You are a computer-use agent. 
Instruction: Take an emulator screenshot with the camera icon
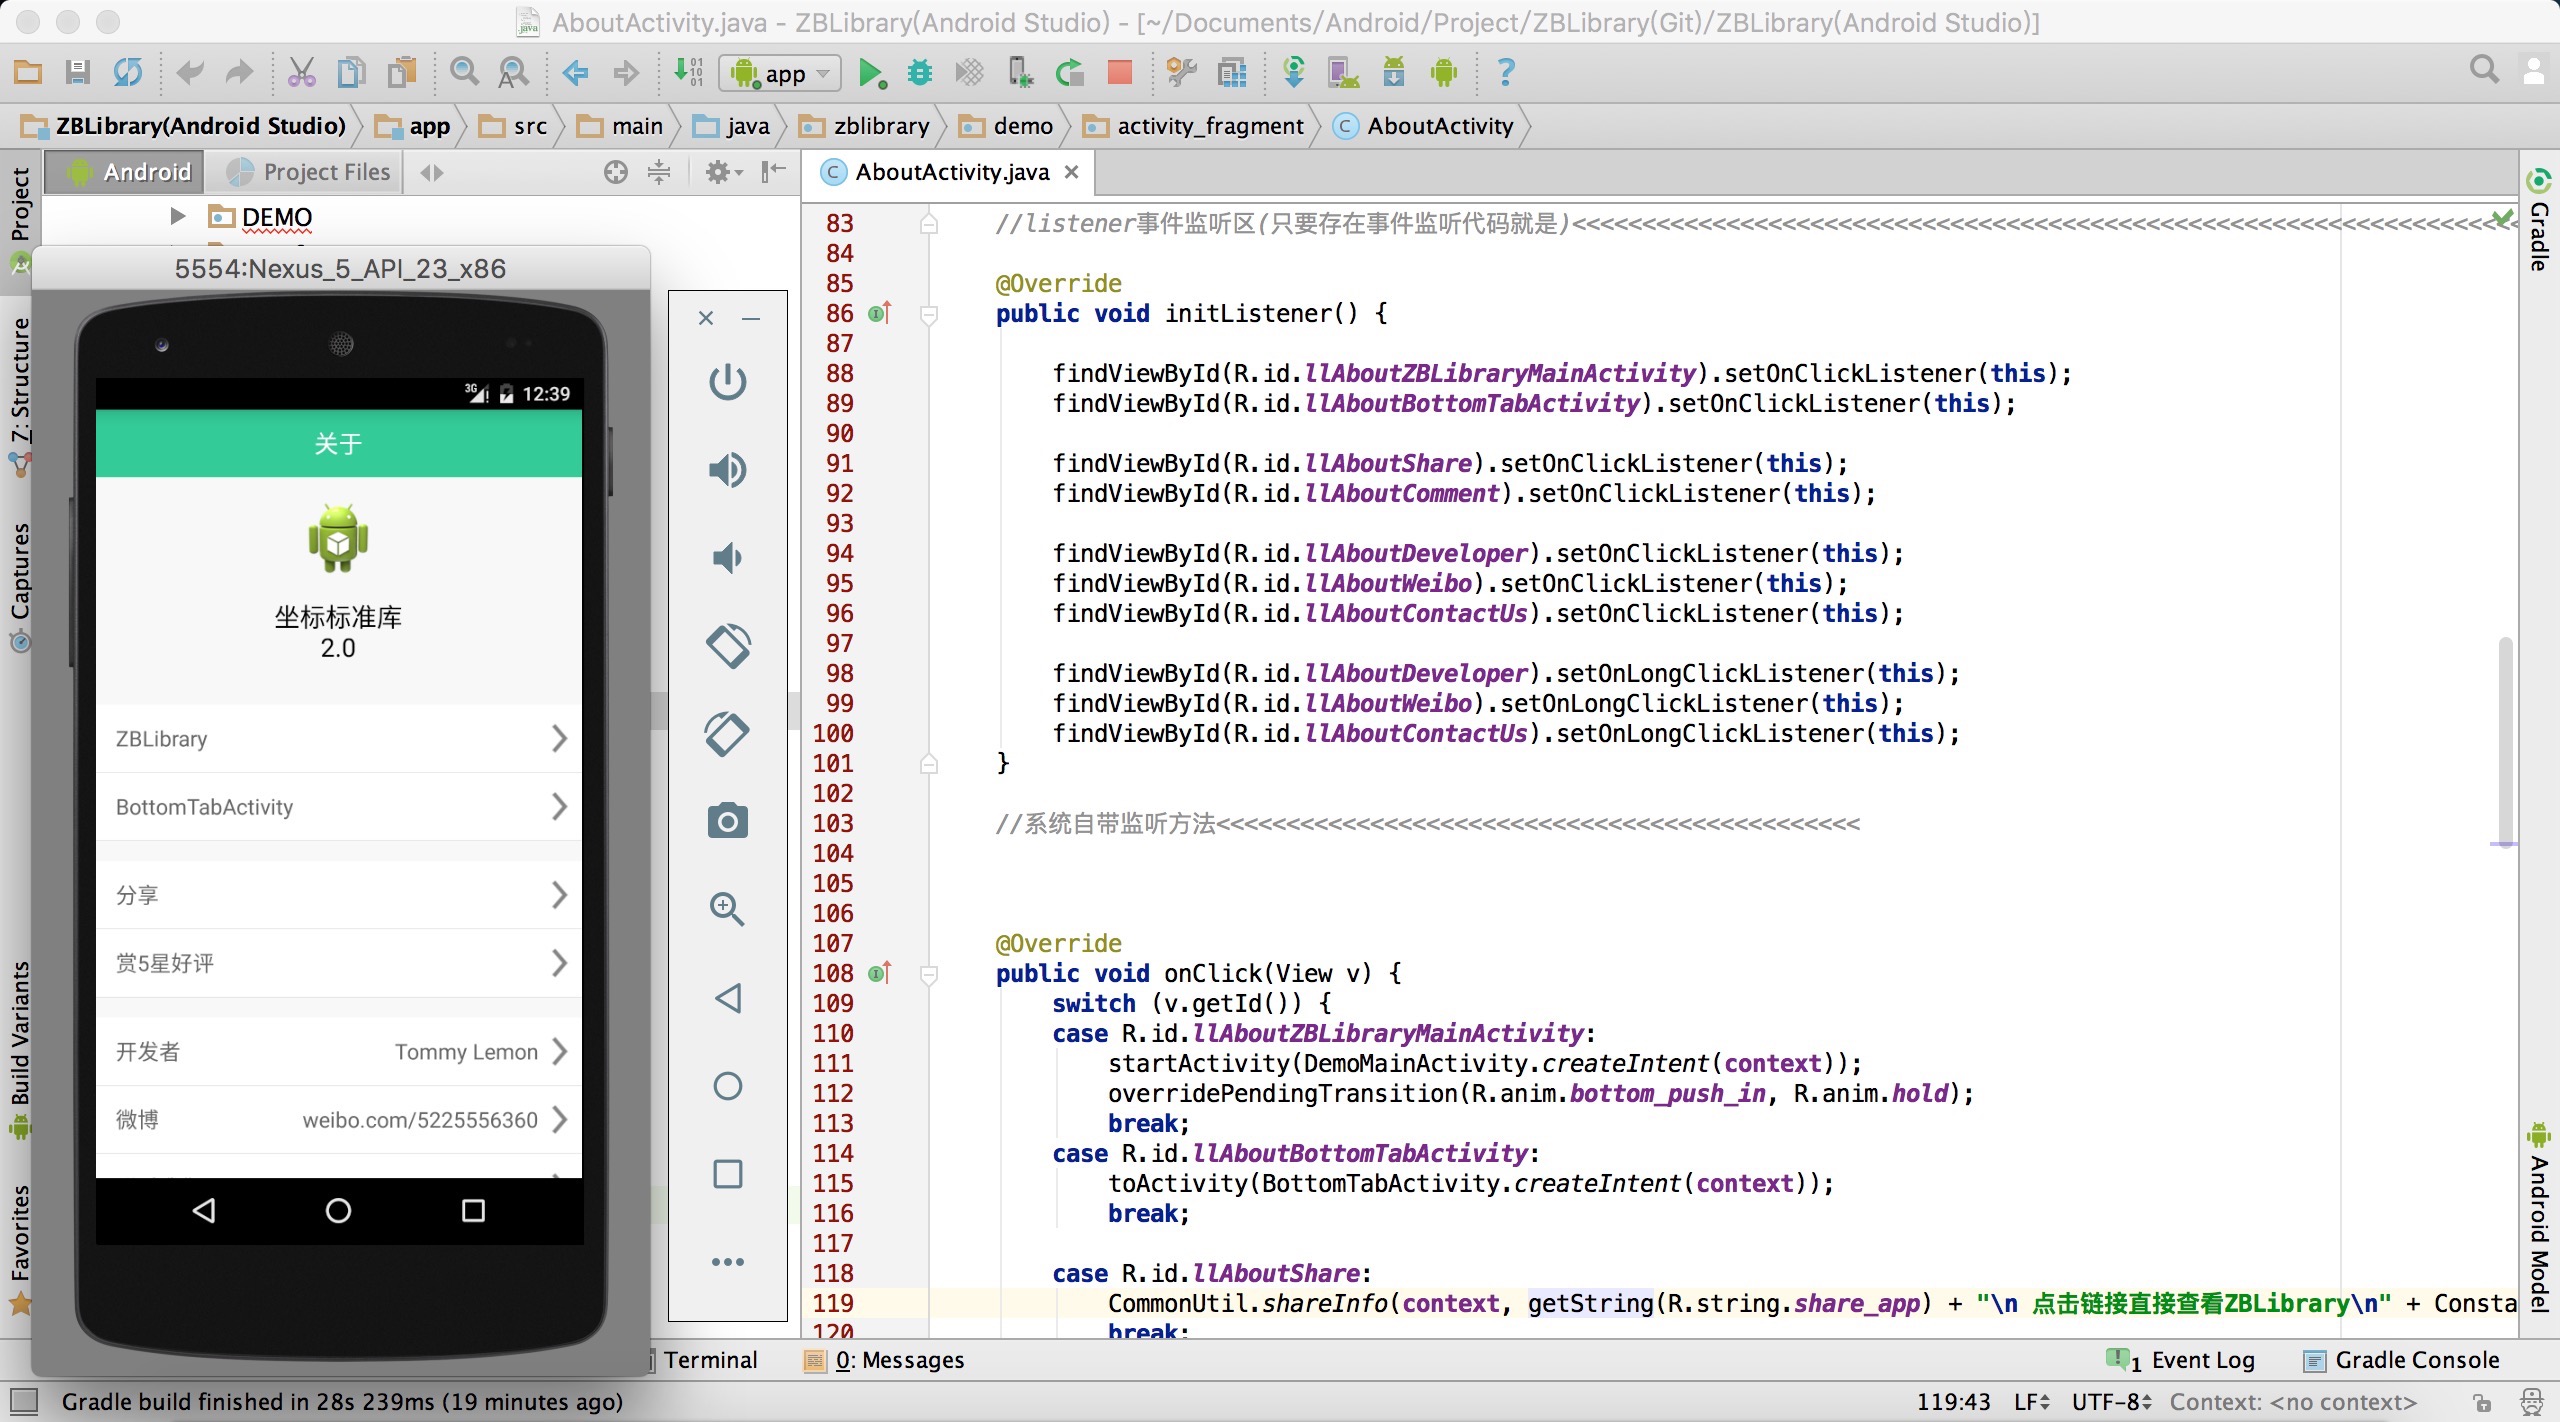click(x=727, y=821)
